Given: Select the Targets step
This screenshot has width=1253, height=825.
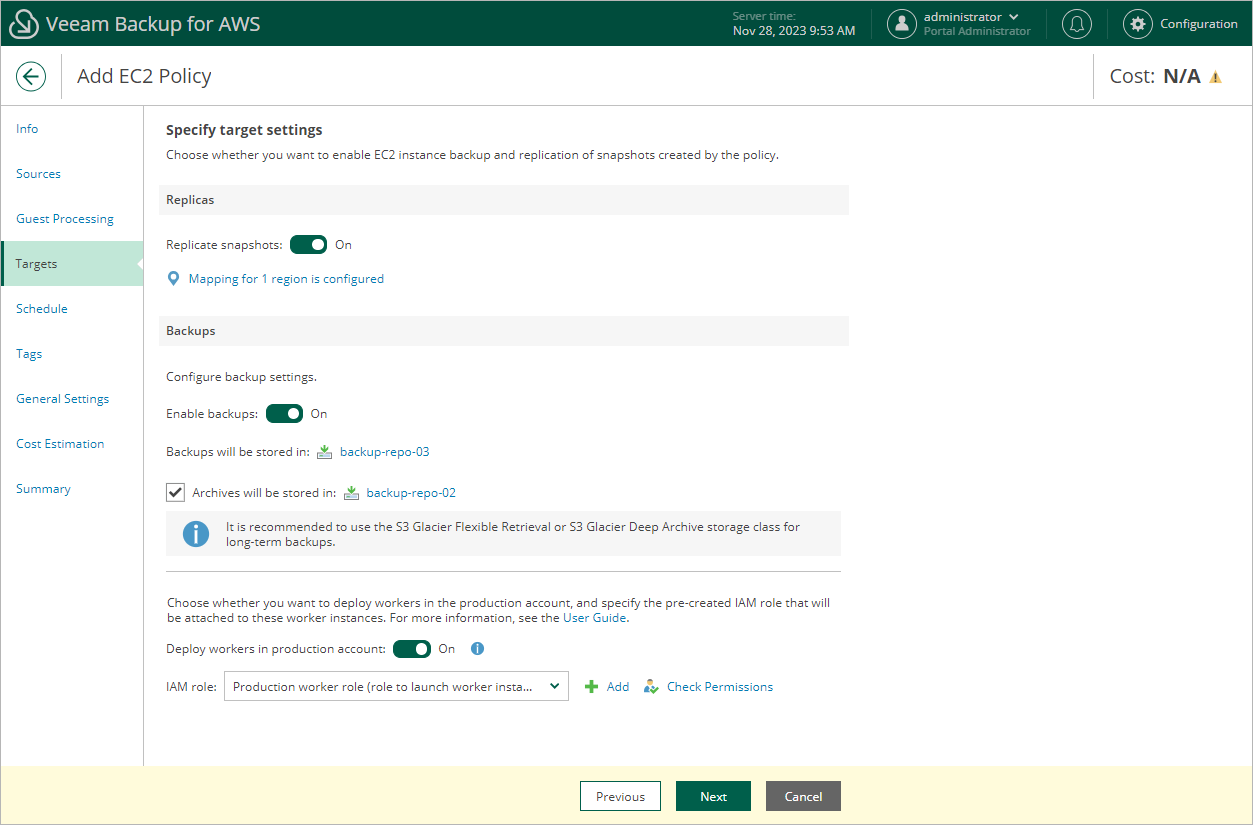Looking at the screenshot, I should (72, 264).
